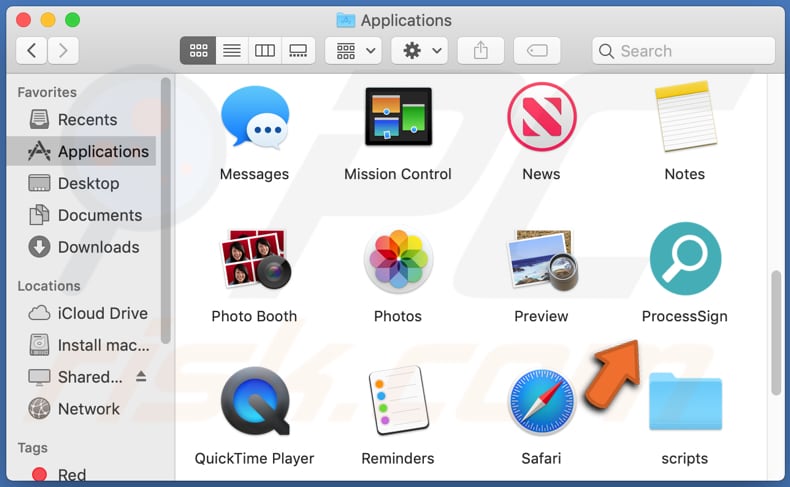Open the News app icon
Viewport: 790px width, 487px height.
click(x=542, y=117)
